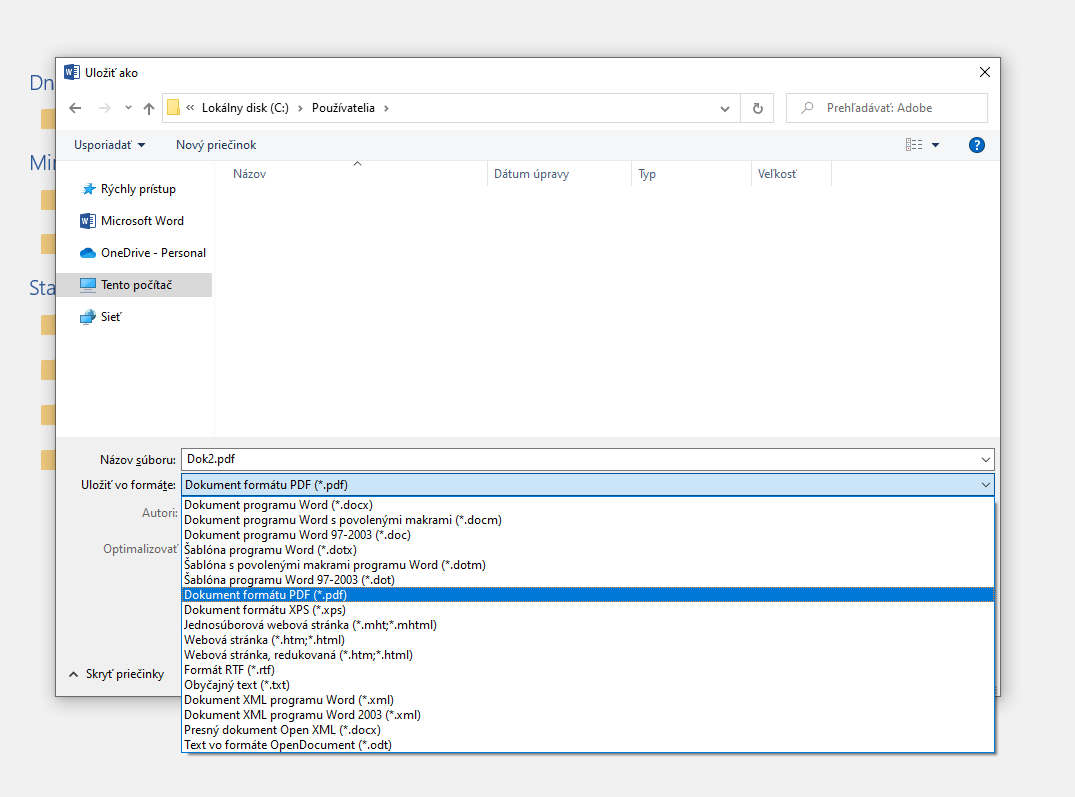This screenshot has width=1075, height=797.
Task: Go up one folder level
Action: (149, 108)
